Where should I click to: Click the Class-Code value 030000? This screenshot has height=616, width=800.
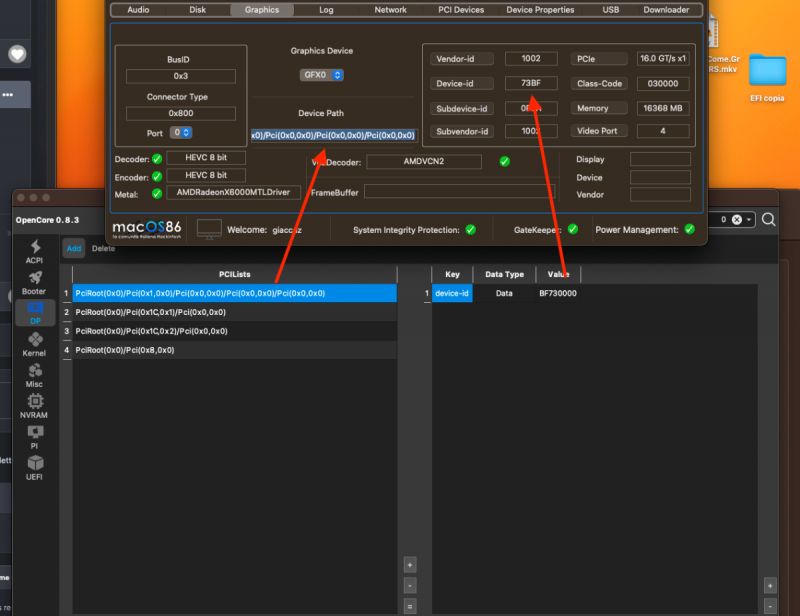click(663, 83)
